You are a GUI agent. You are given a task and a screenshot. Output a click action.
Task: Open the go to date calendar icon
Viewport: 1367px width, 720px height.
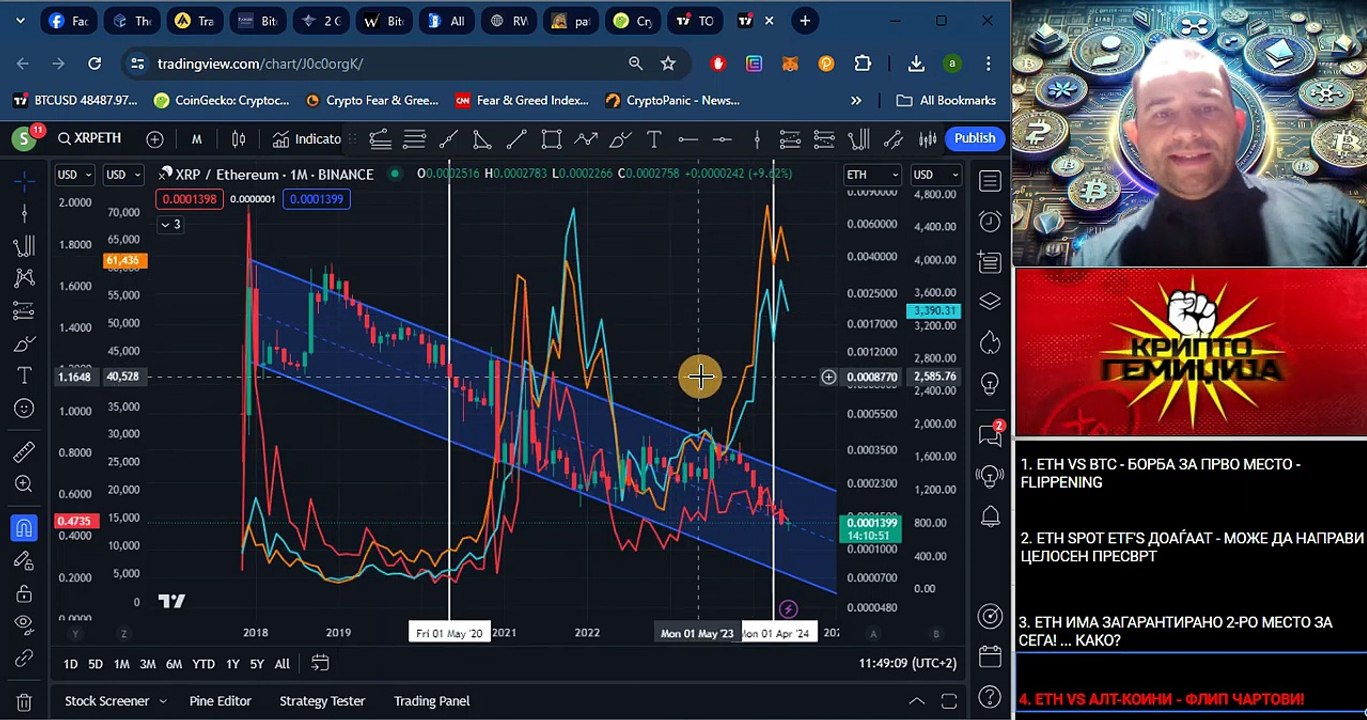(x=320, y=663)
